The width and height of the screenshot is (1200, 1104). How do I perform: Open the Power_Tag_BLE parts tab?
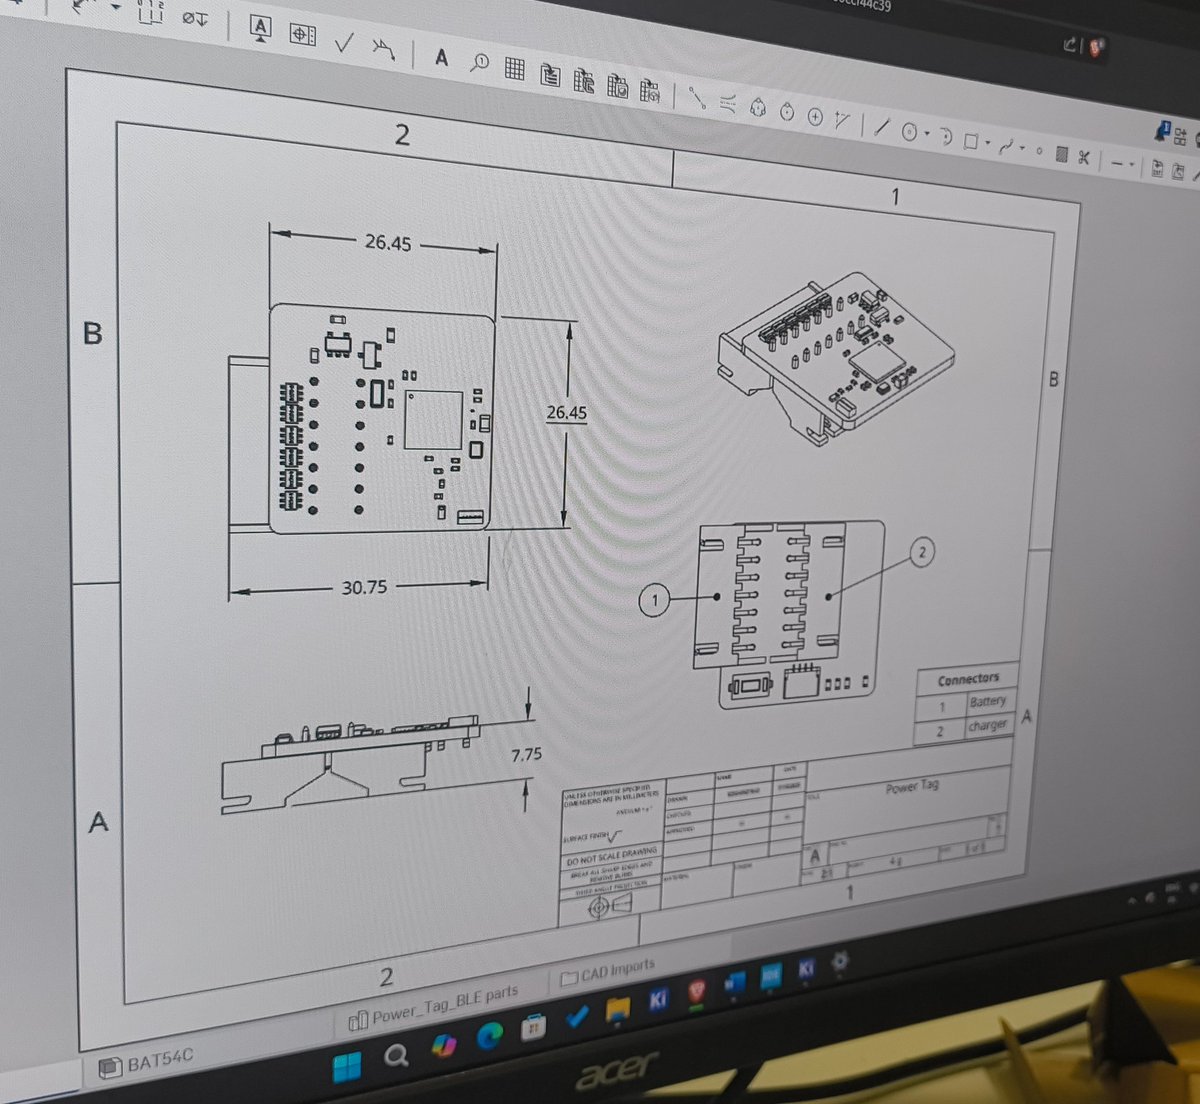point(433,1005)
